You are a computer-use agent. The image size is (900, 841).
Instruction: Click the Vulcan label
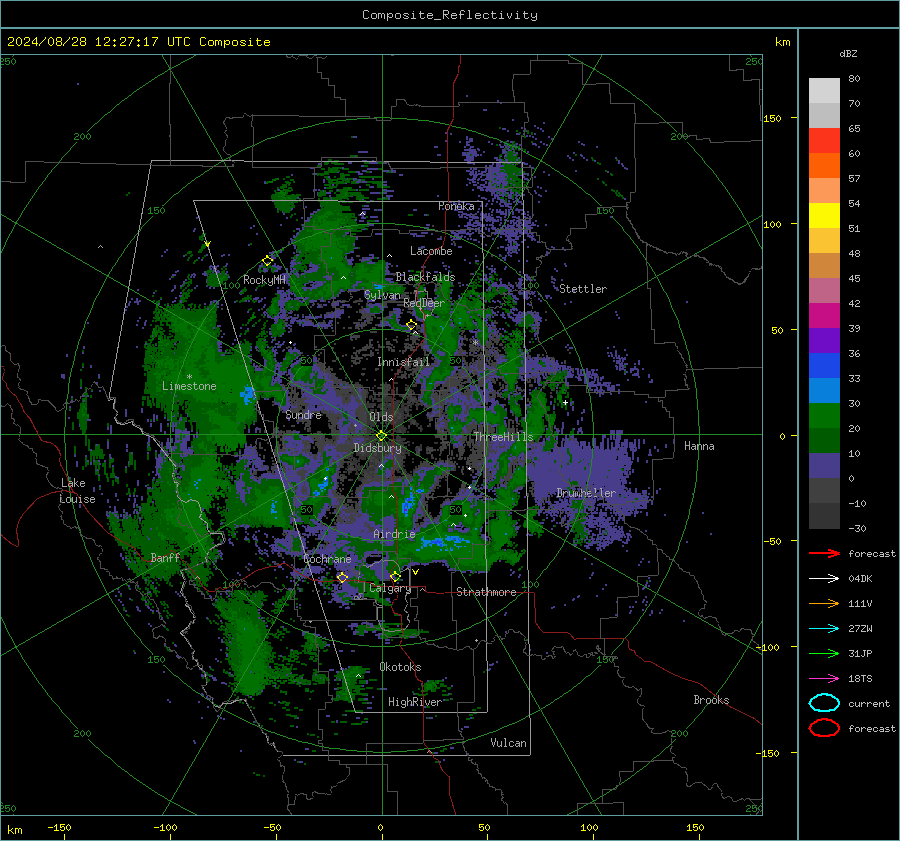pyautogui.click(x=508, y=743)
